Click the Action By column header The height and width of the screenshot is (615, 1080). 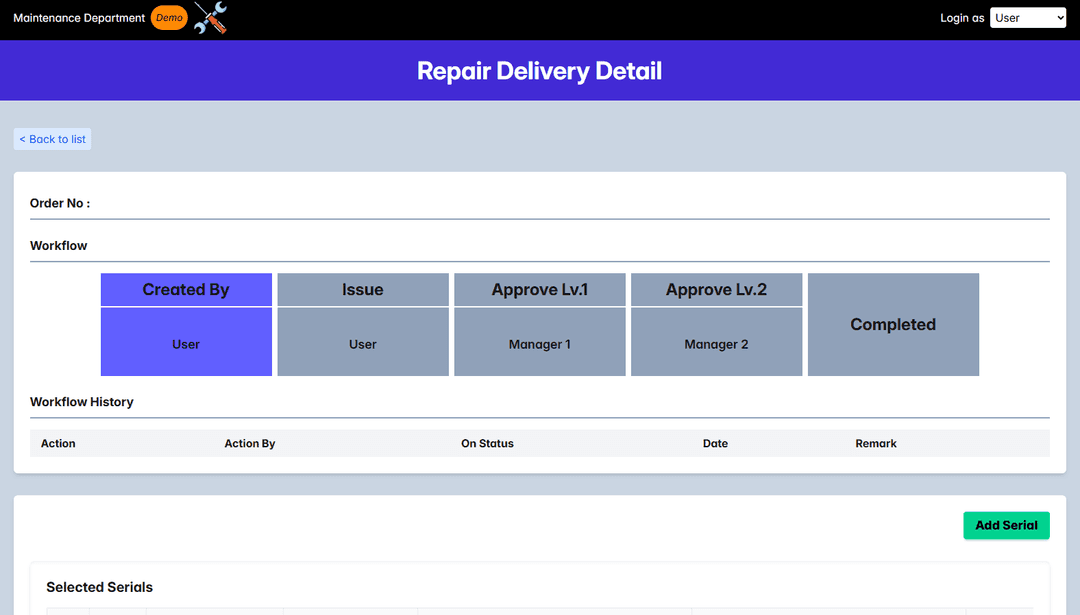pyautogui.click(x=250, y=443)
